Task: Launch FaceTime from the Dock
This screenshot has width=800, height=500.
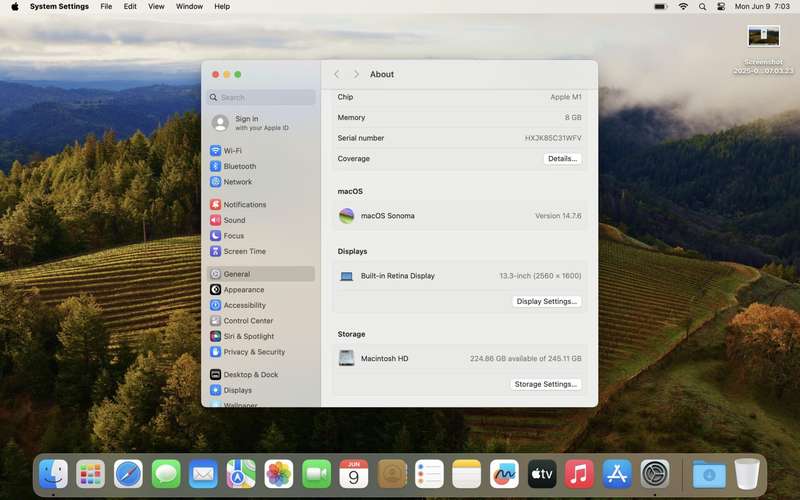Action: pyautogui.click(x=316, y=474)
